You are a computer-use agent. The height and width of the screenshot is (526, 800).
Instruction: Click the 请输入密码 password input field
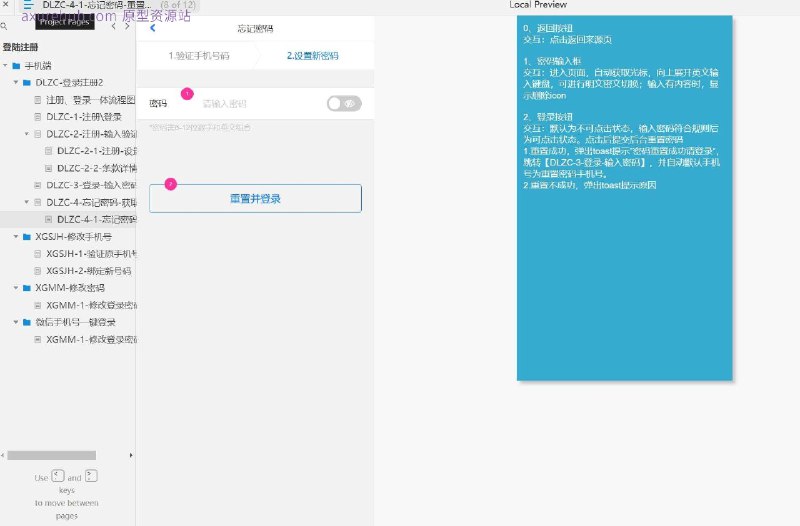[x=224, y=104]
